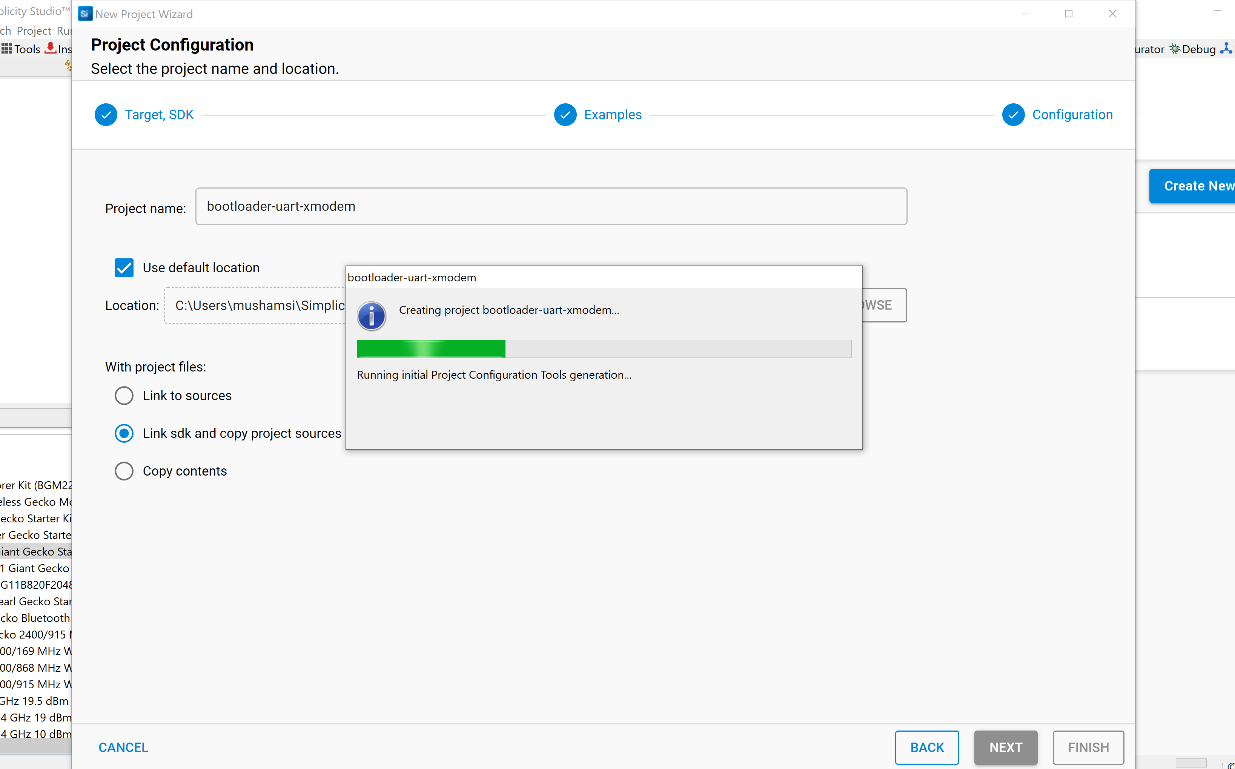Choose Link sdk and copy project sources

(124, 434)
